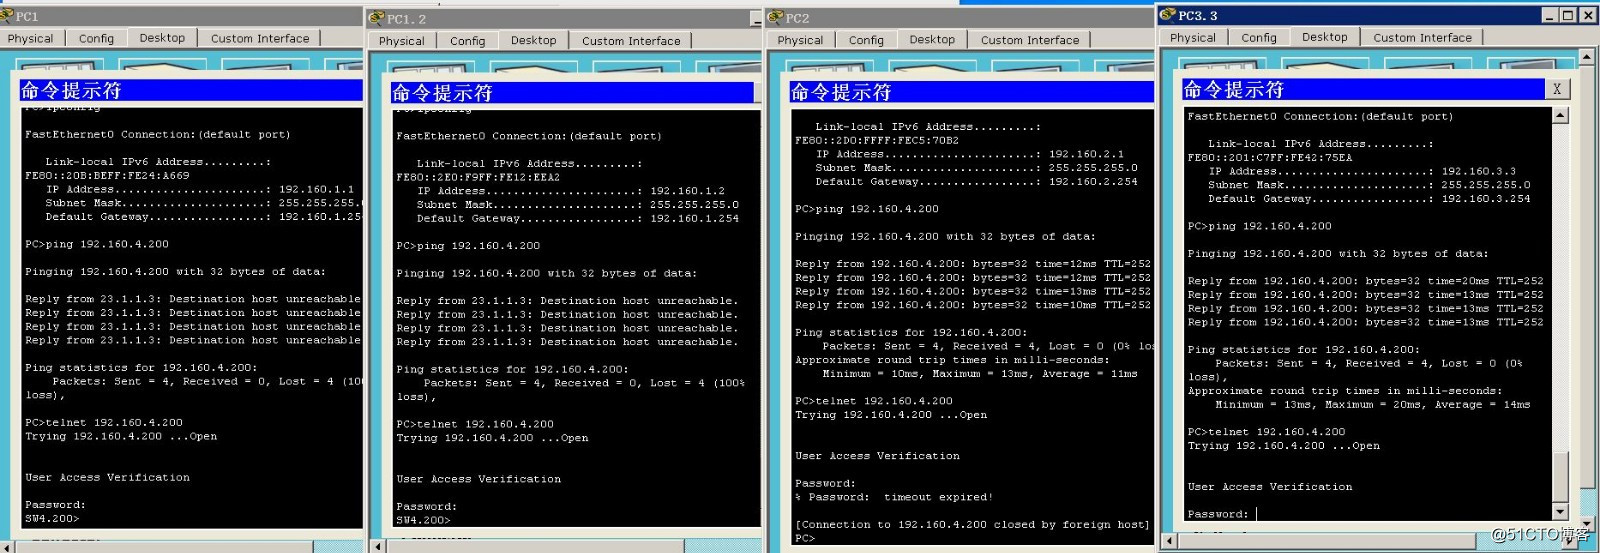This screenshot has height=553, width=1600.
Task: Click the horizontal scroll-left arrow in PC3.3 window
Action: tap(1167, 543)
